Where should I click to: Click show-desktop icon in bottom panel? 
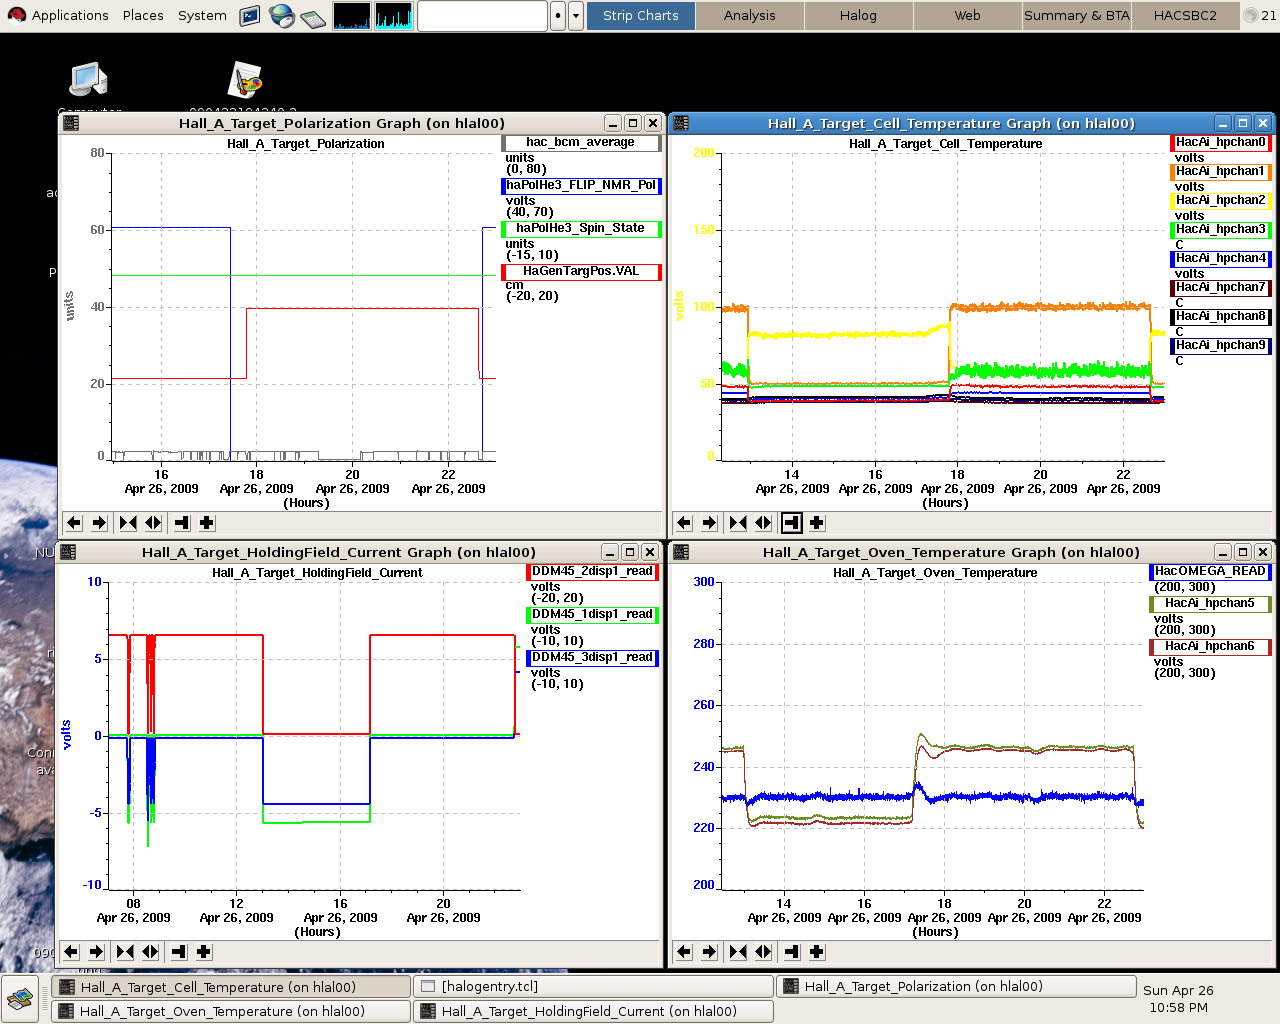[20, 998]
